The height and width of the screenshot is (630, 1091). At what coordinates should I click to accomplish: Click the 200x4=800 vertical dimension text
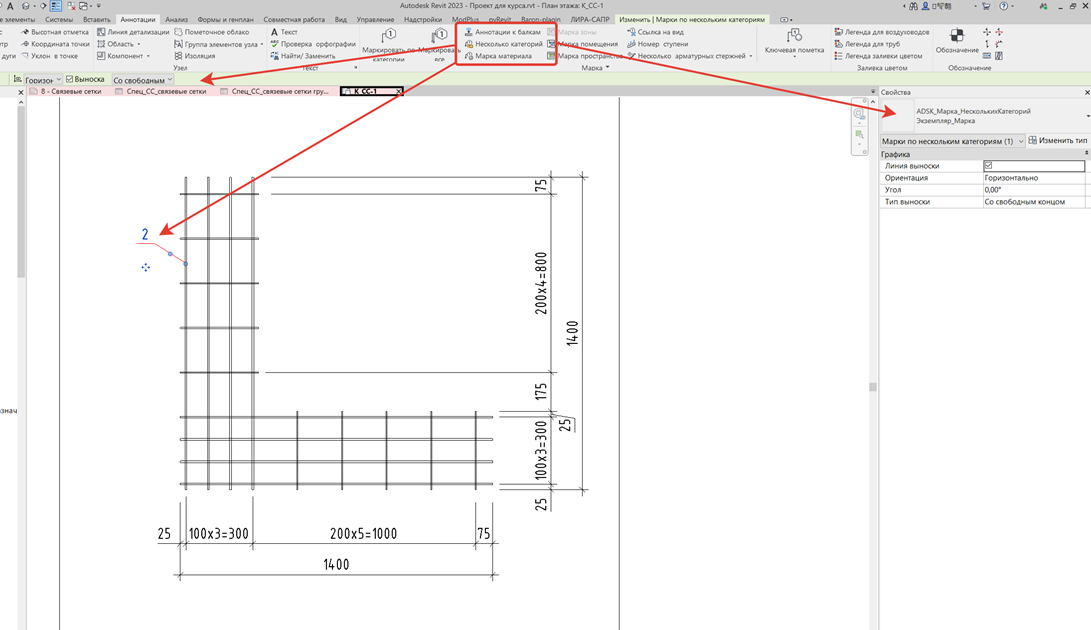(x=541, y=283)
